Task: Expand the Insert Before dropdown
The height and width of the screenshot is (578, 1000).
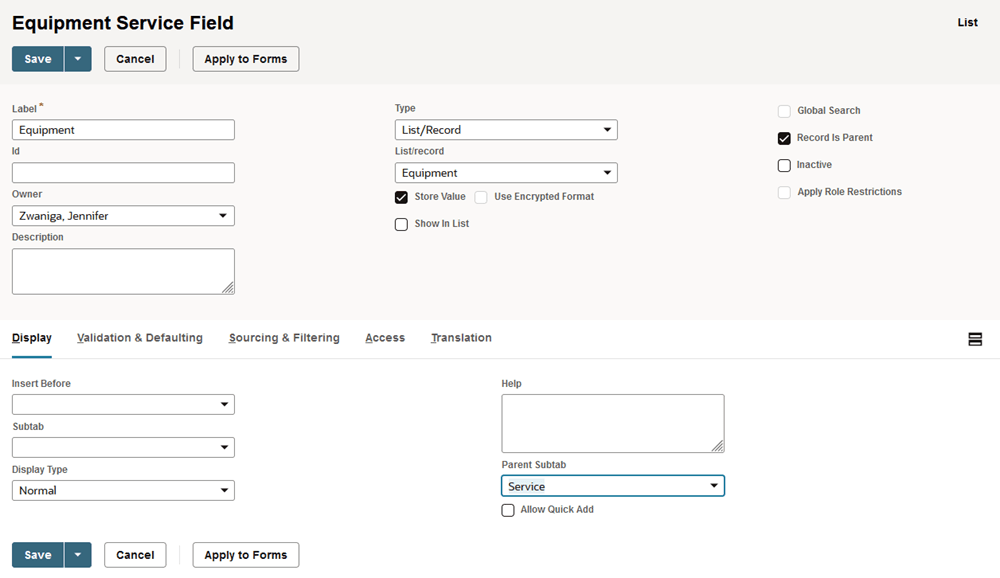Action: (x=123, y=404)
